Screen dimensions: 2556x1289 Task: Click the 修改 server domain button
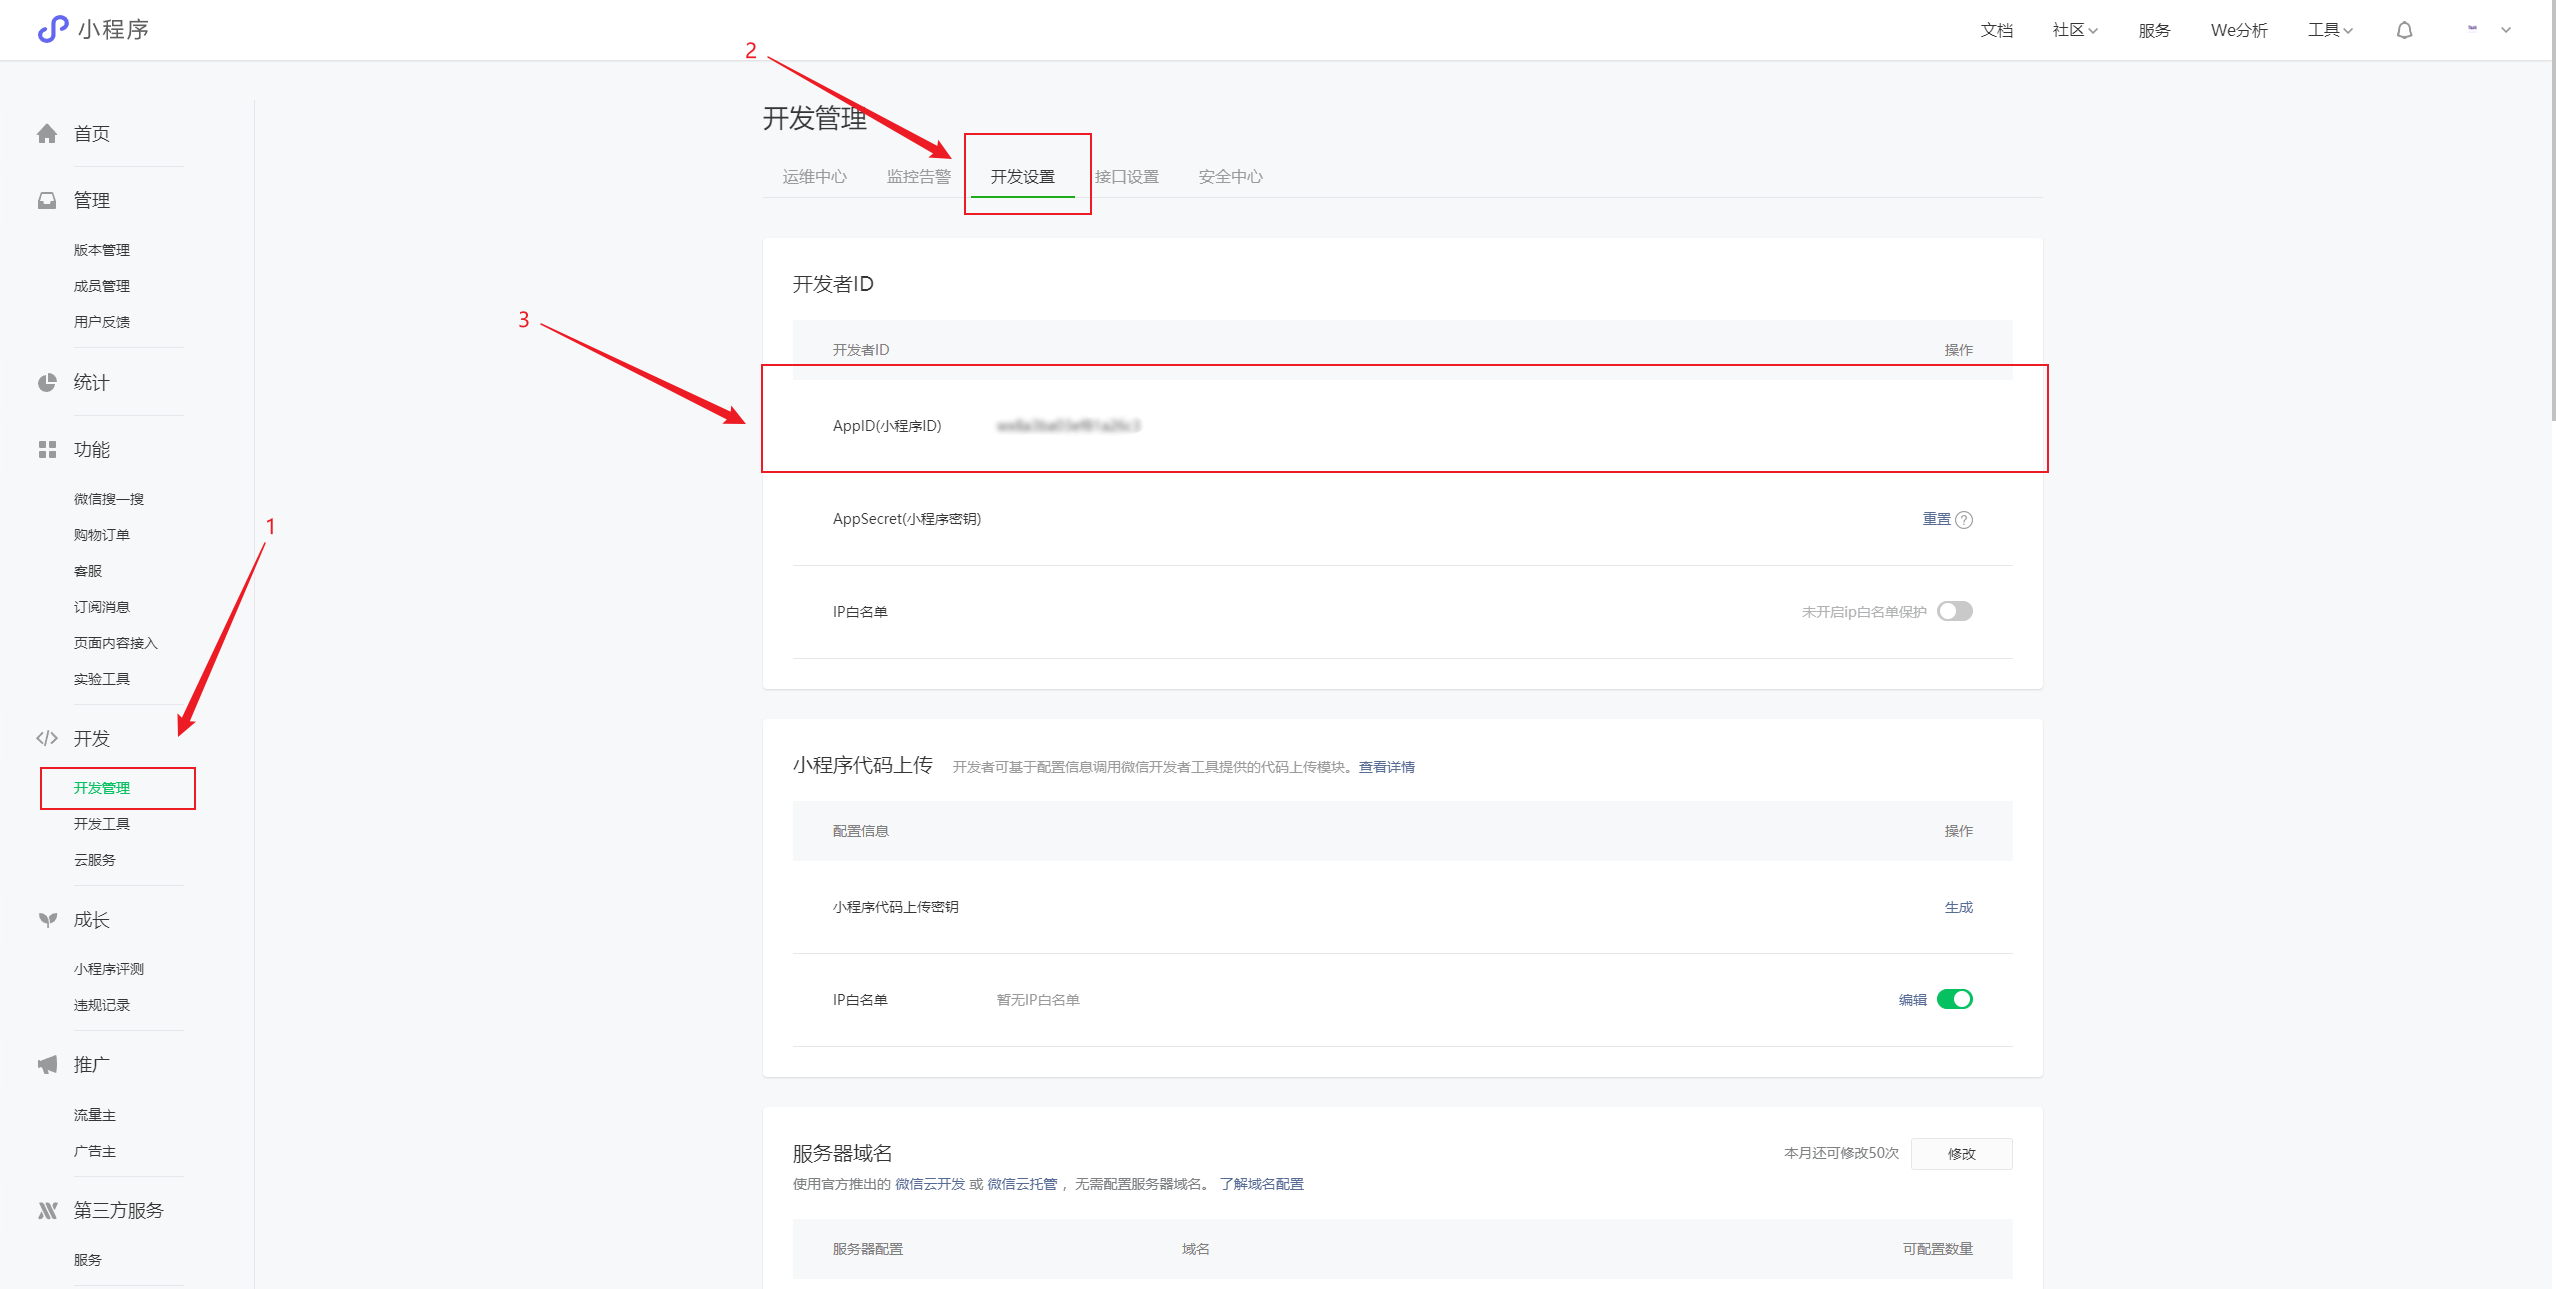coord(1961,1154)
